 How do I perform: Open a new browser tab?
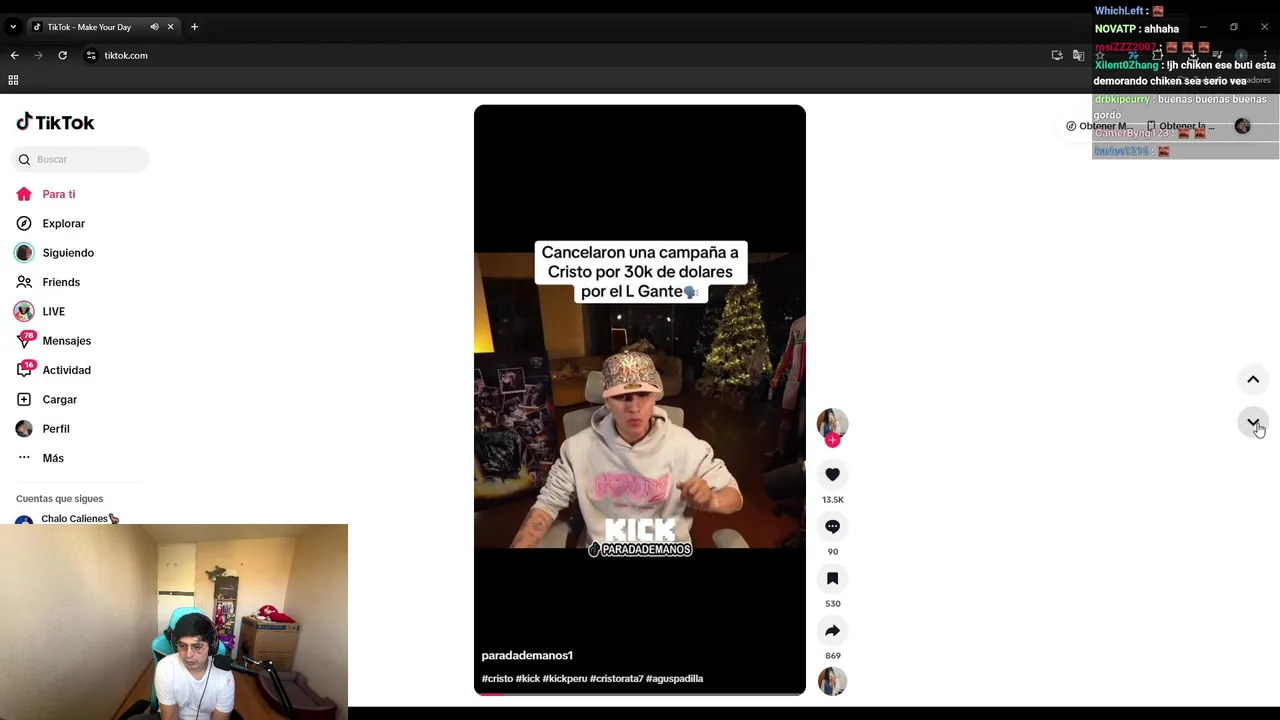click(194, 27)
